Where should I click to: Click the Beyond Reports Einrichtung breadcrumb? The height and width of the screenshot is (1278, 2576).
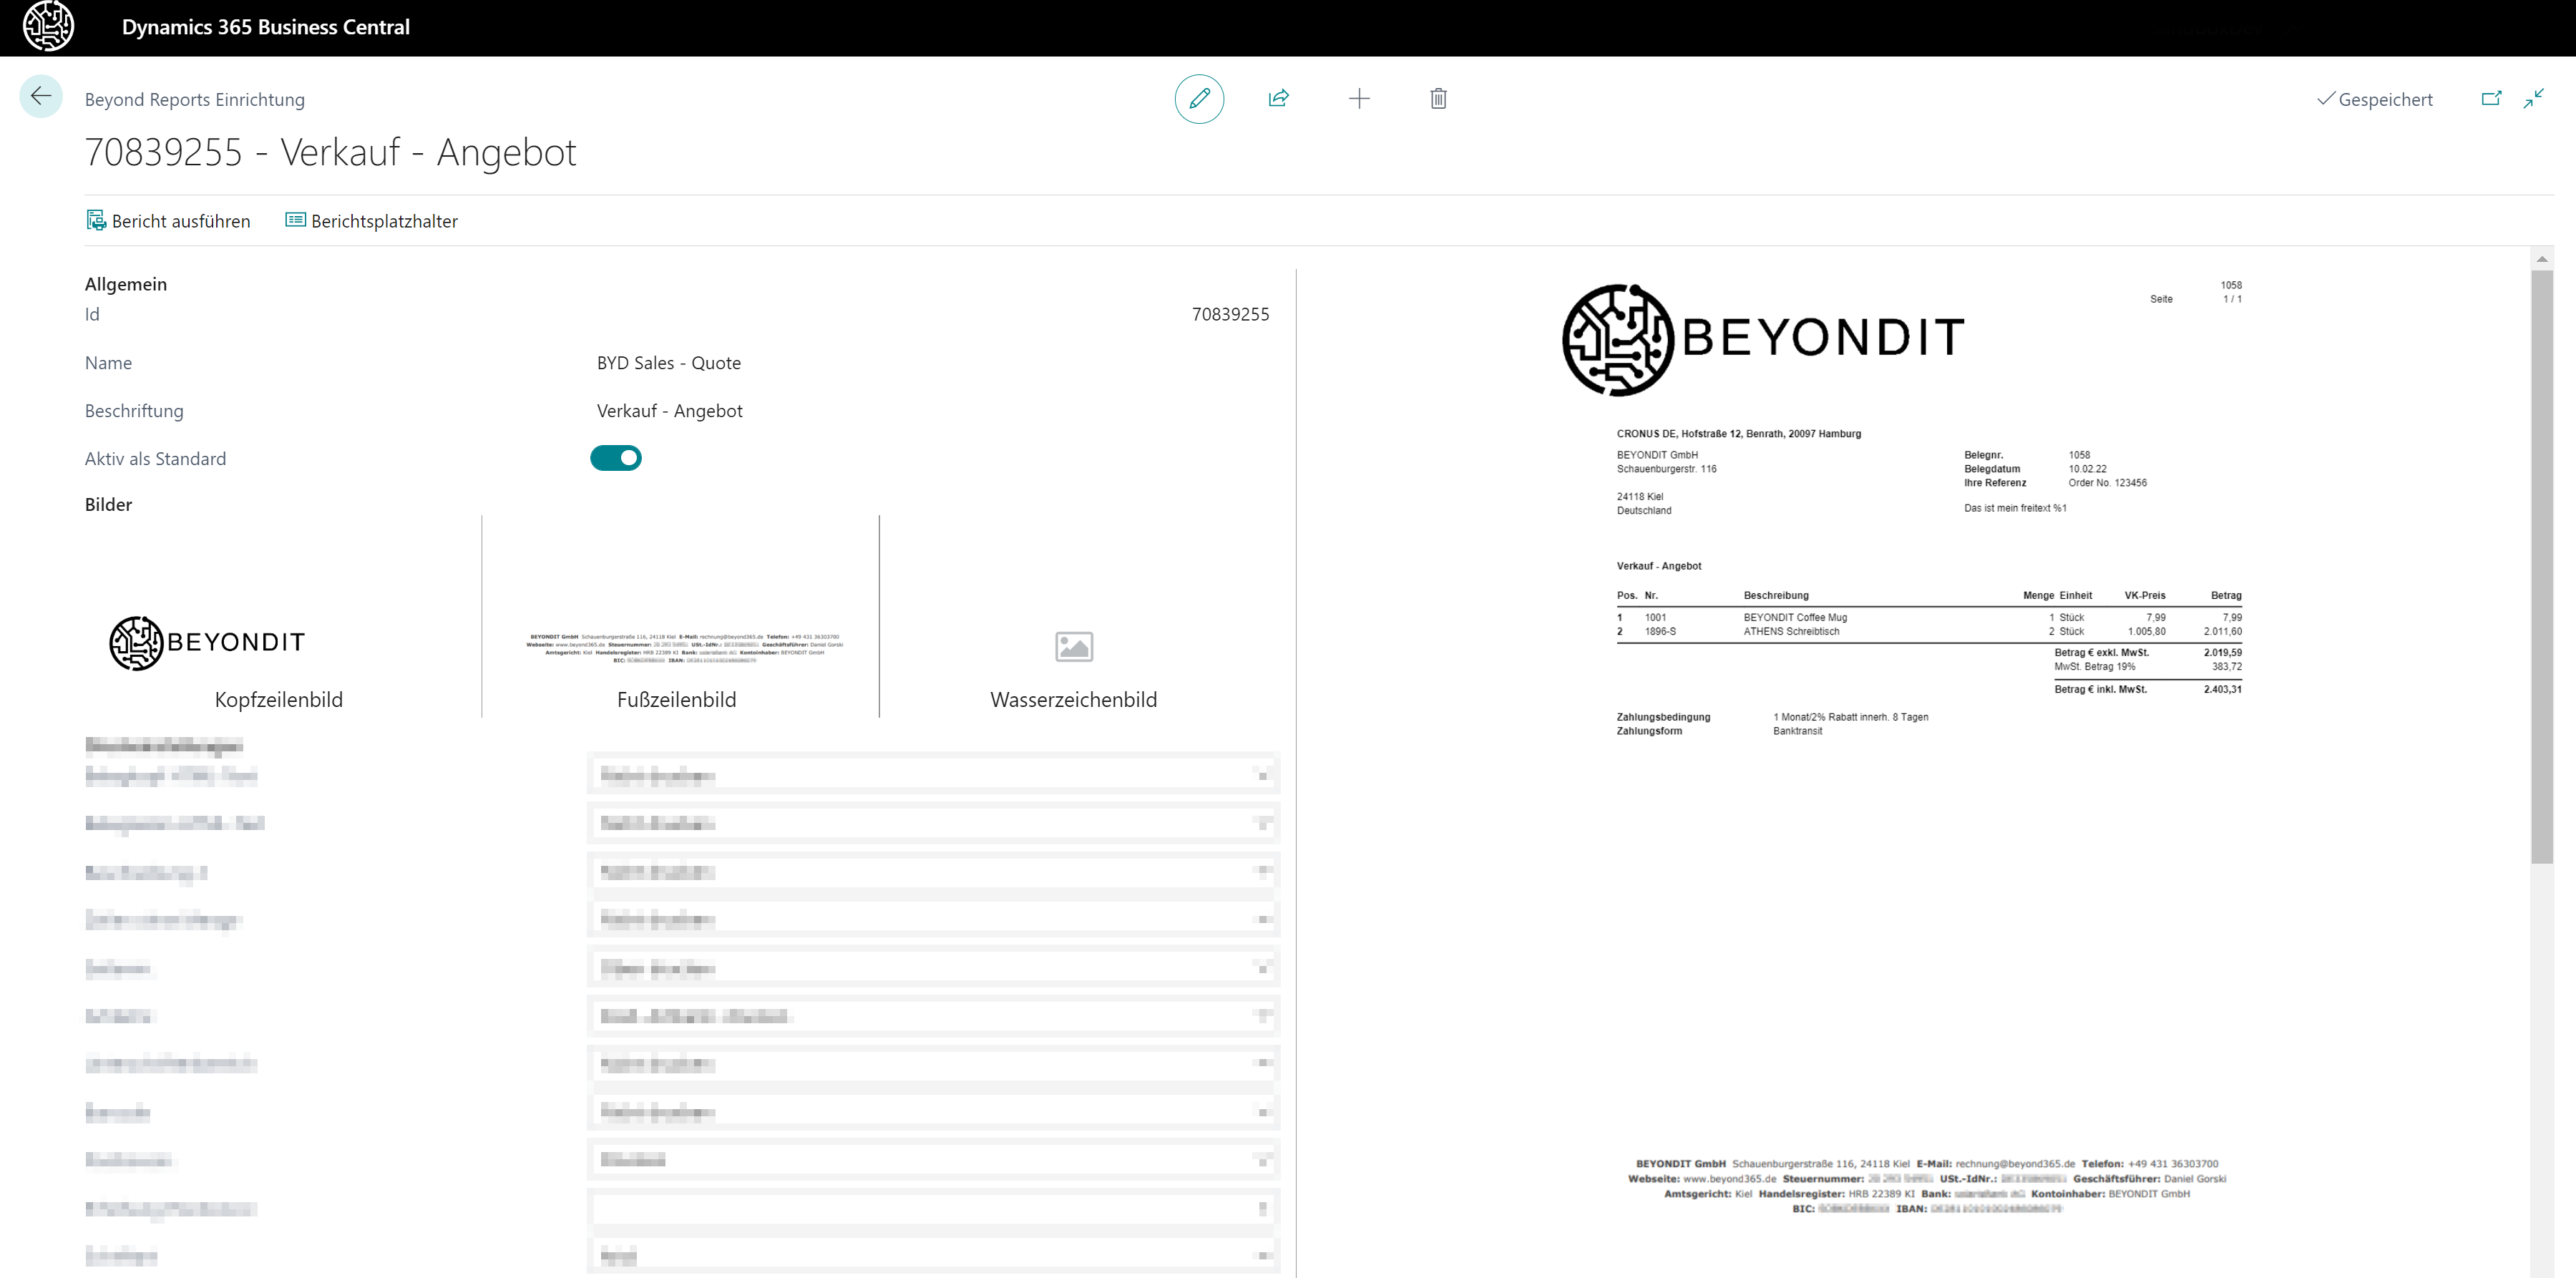[195, 99]
